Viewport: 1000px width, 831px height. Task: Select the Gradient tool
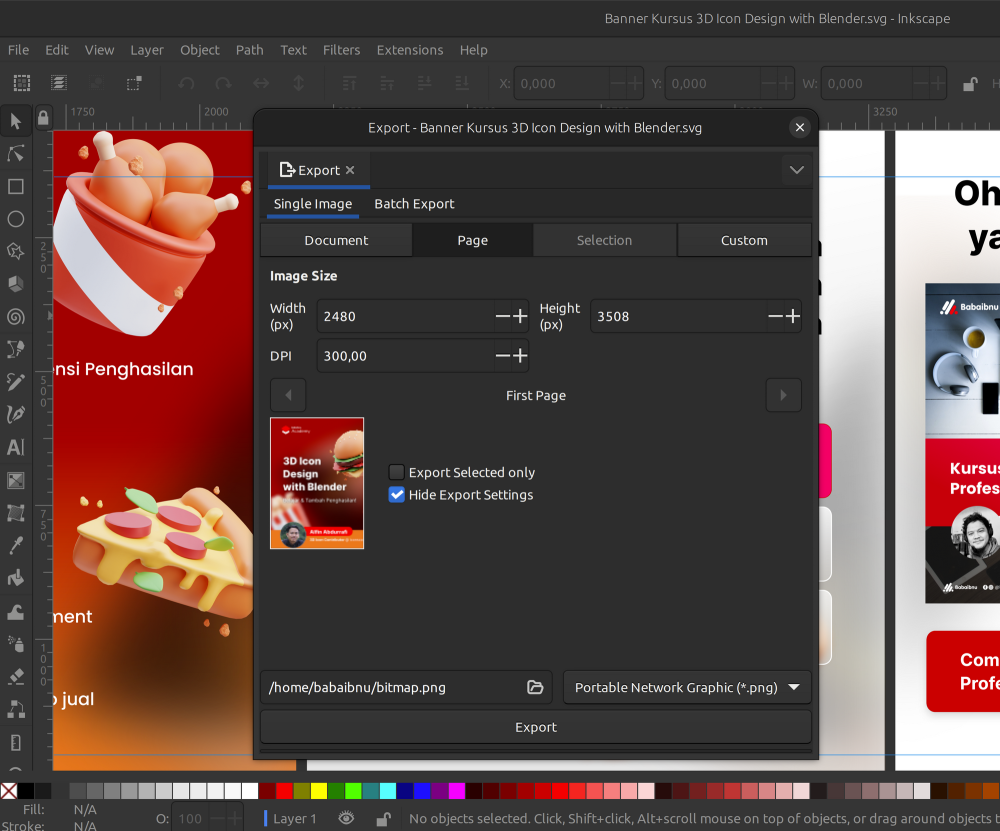pos(16,480)
